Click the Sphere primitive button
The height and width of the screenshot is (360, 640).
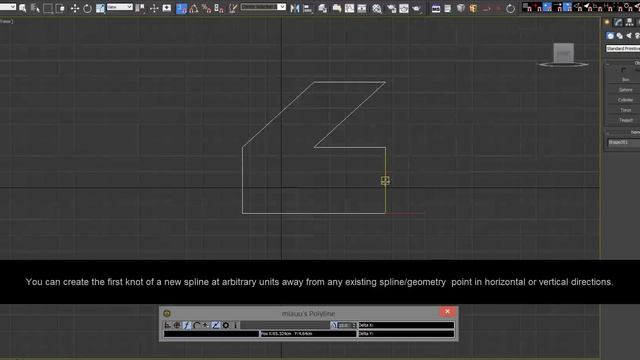point(625,90)
